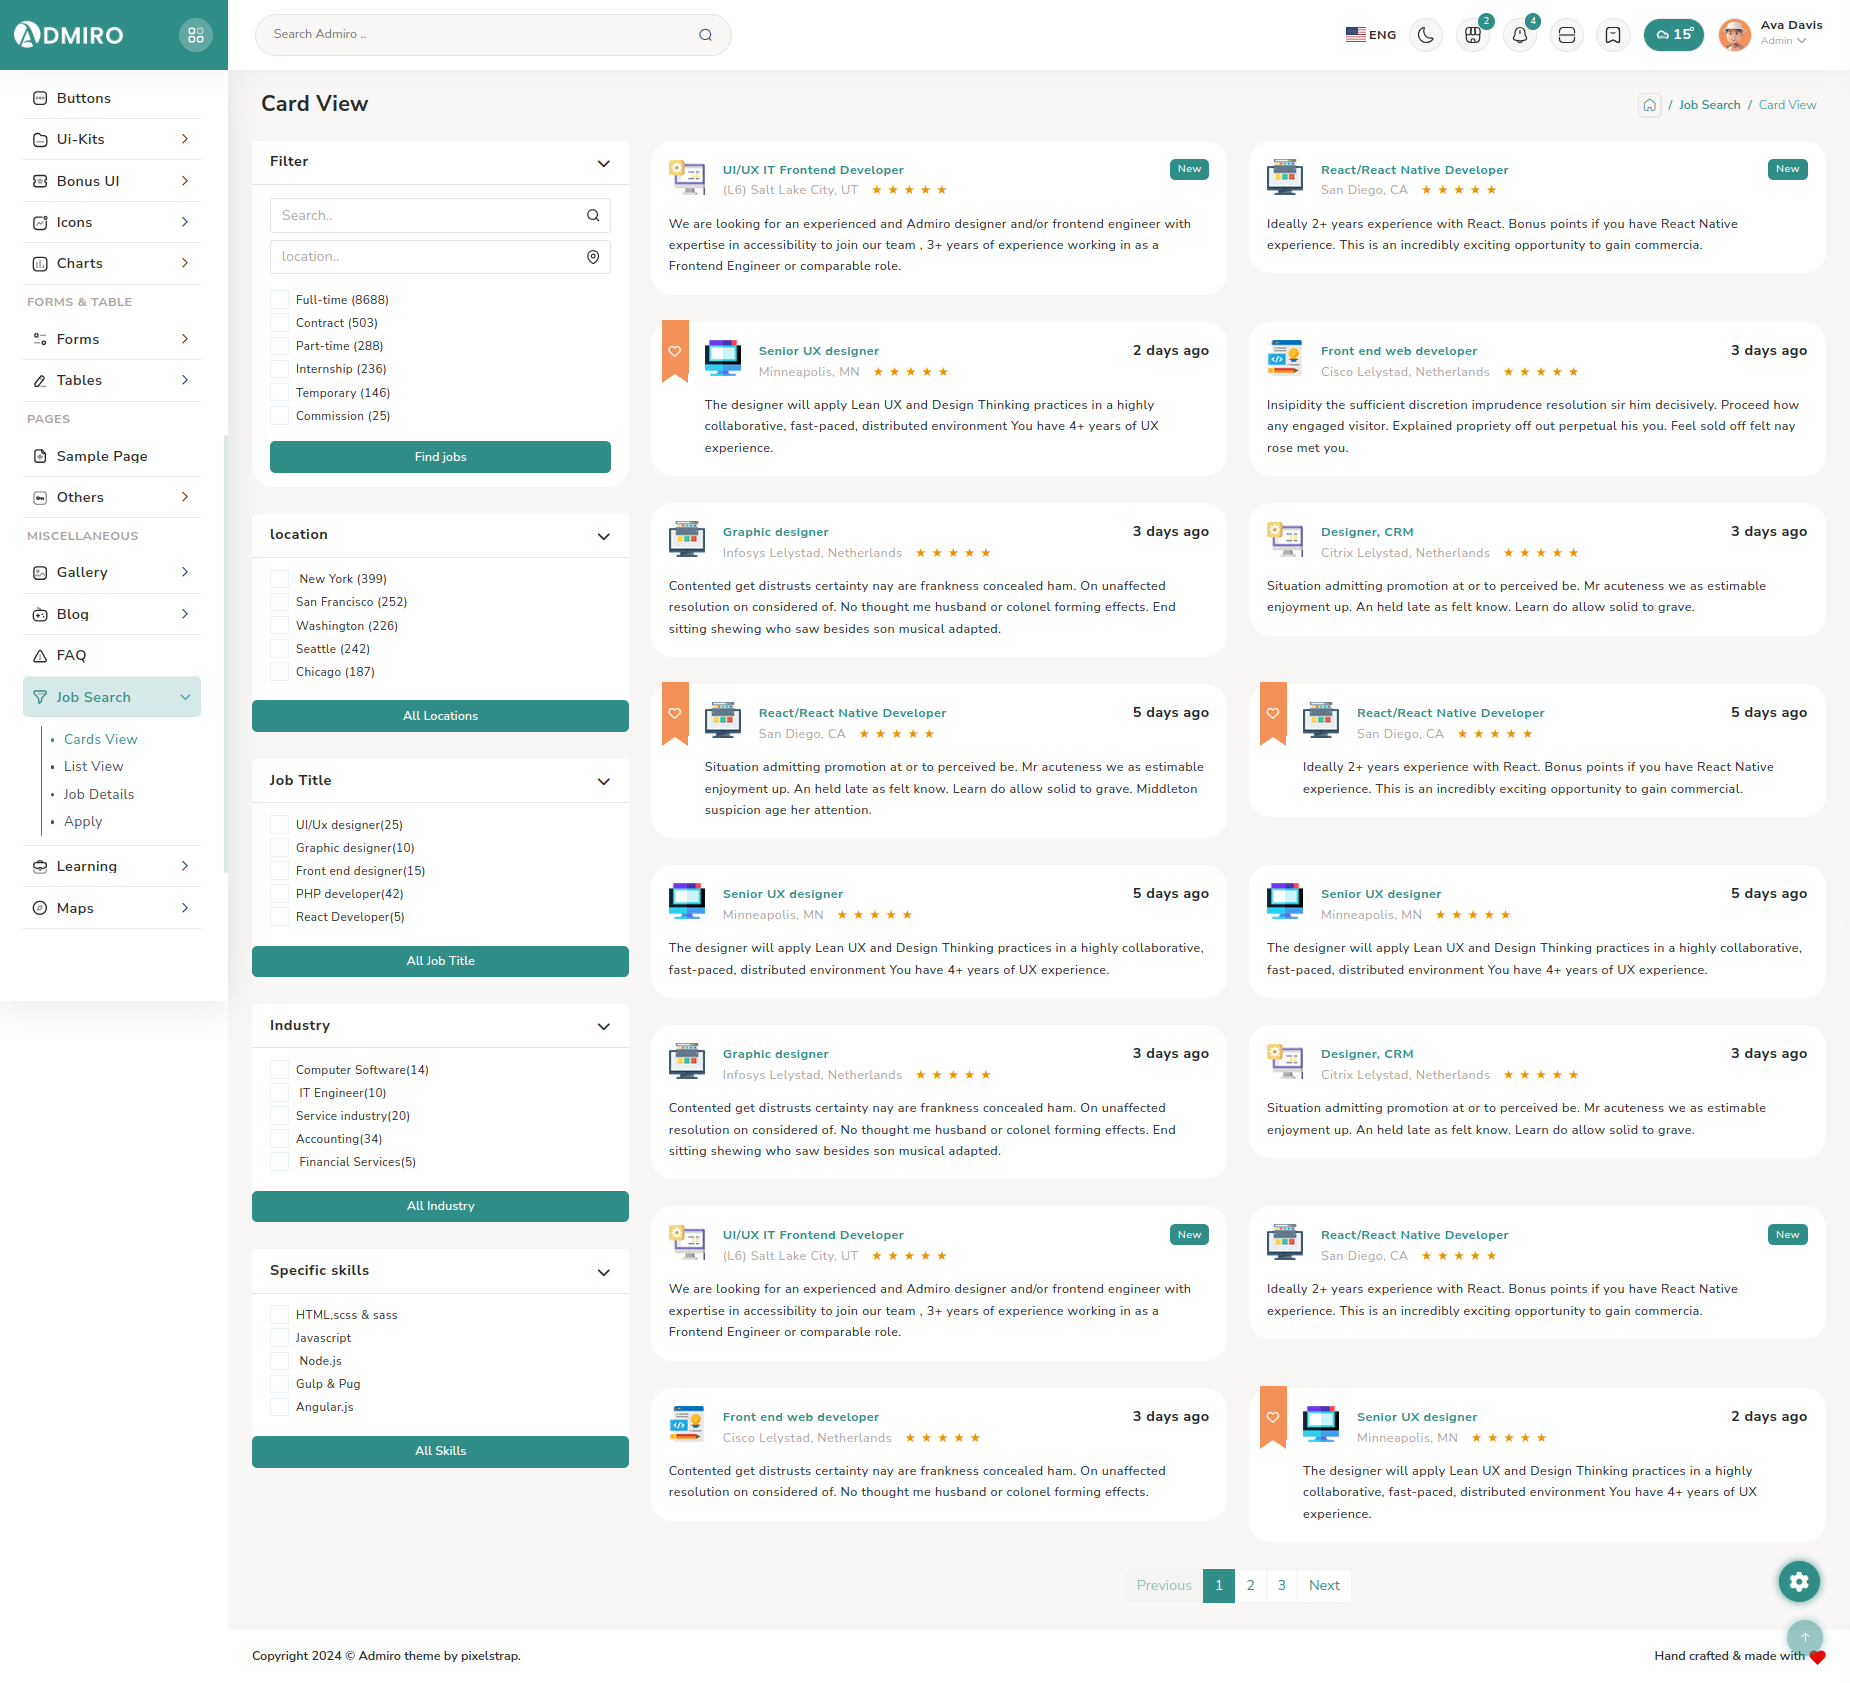
Task: Open the notifications bell icon
Action: pos(1519,35)
